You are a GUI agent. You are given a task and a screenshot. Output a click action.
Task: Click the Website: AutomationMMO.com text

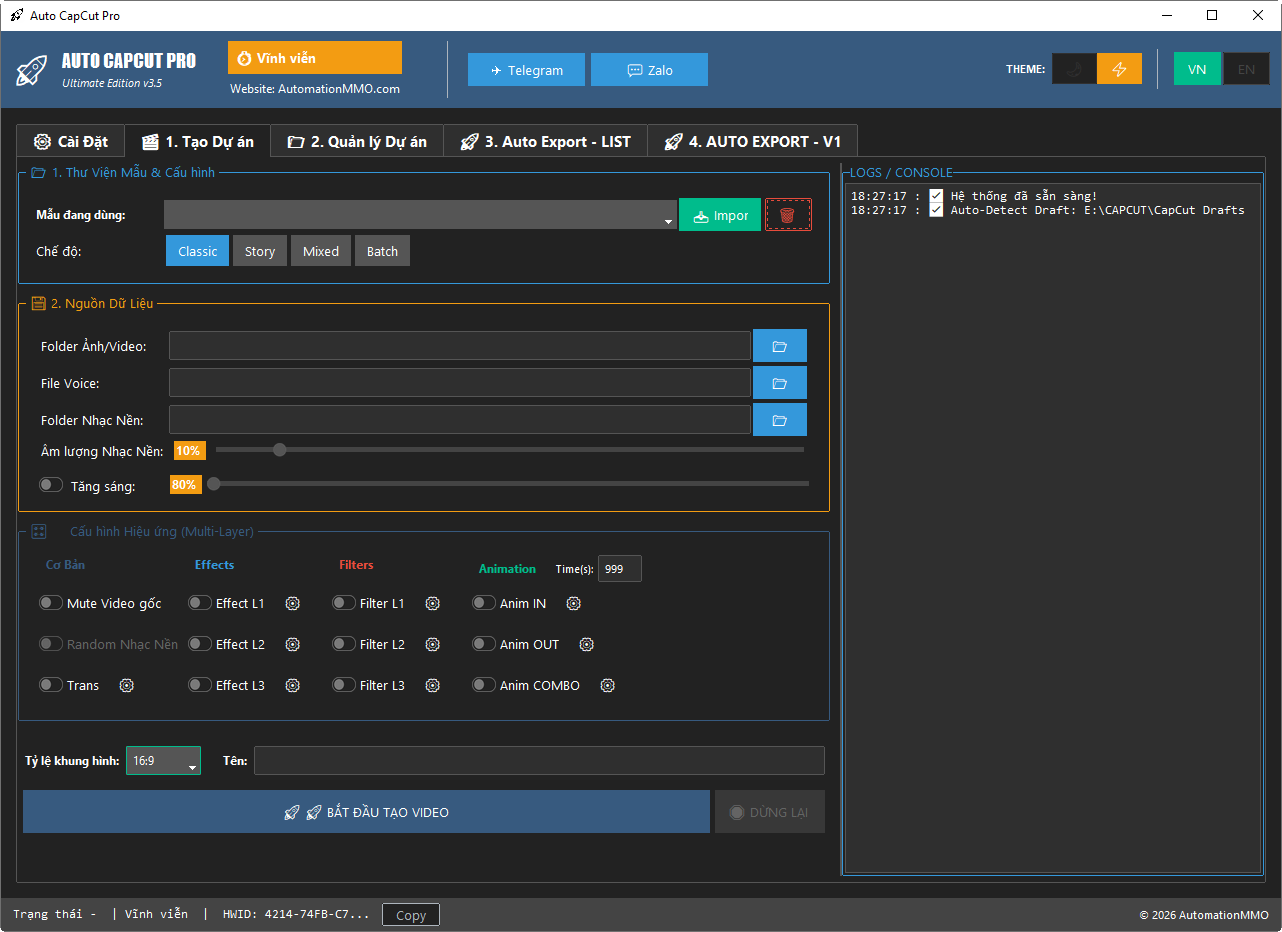click(315, 89)
